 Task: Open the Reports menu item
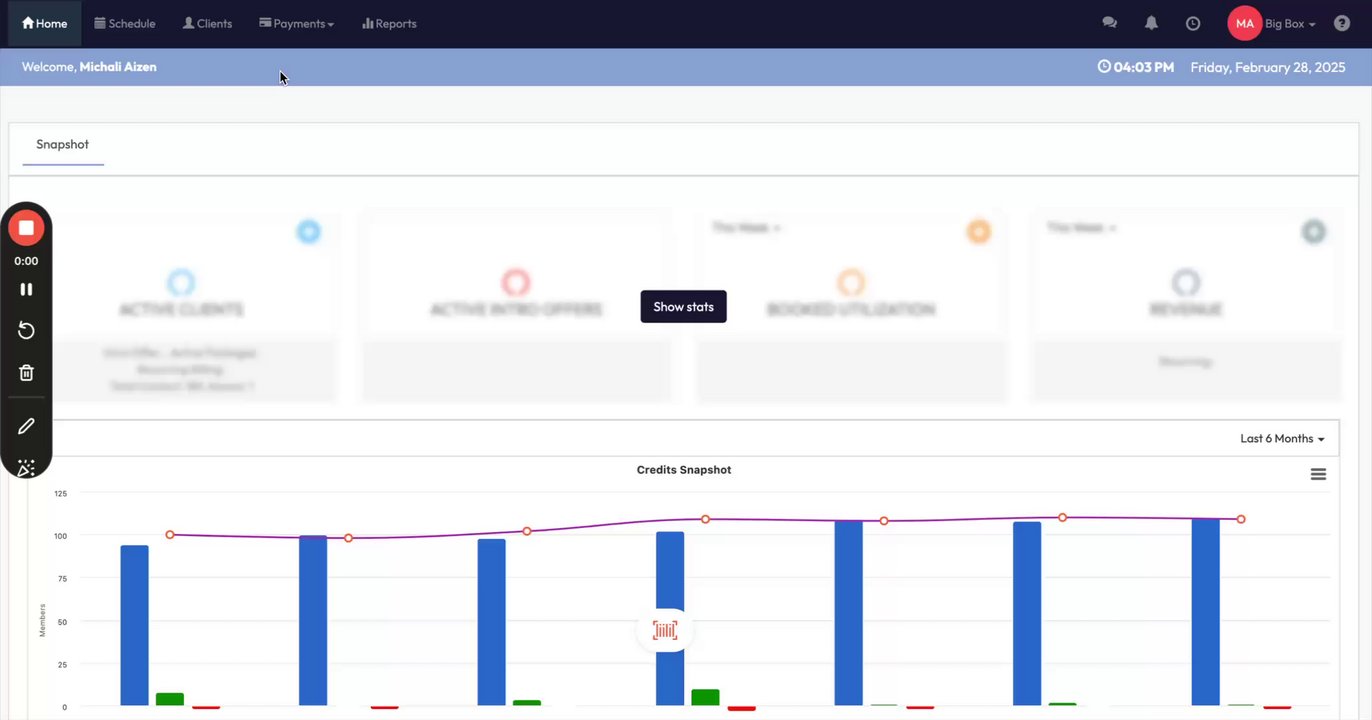[x=389, y=23]
